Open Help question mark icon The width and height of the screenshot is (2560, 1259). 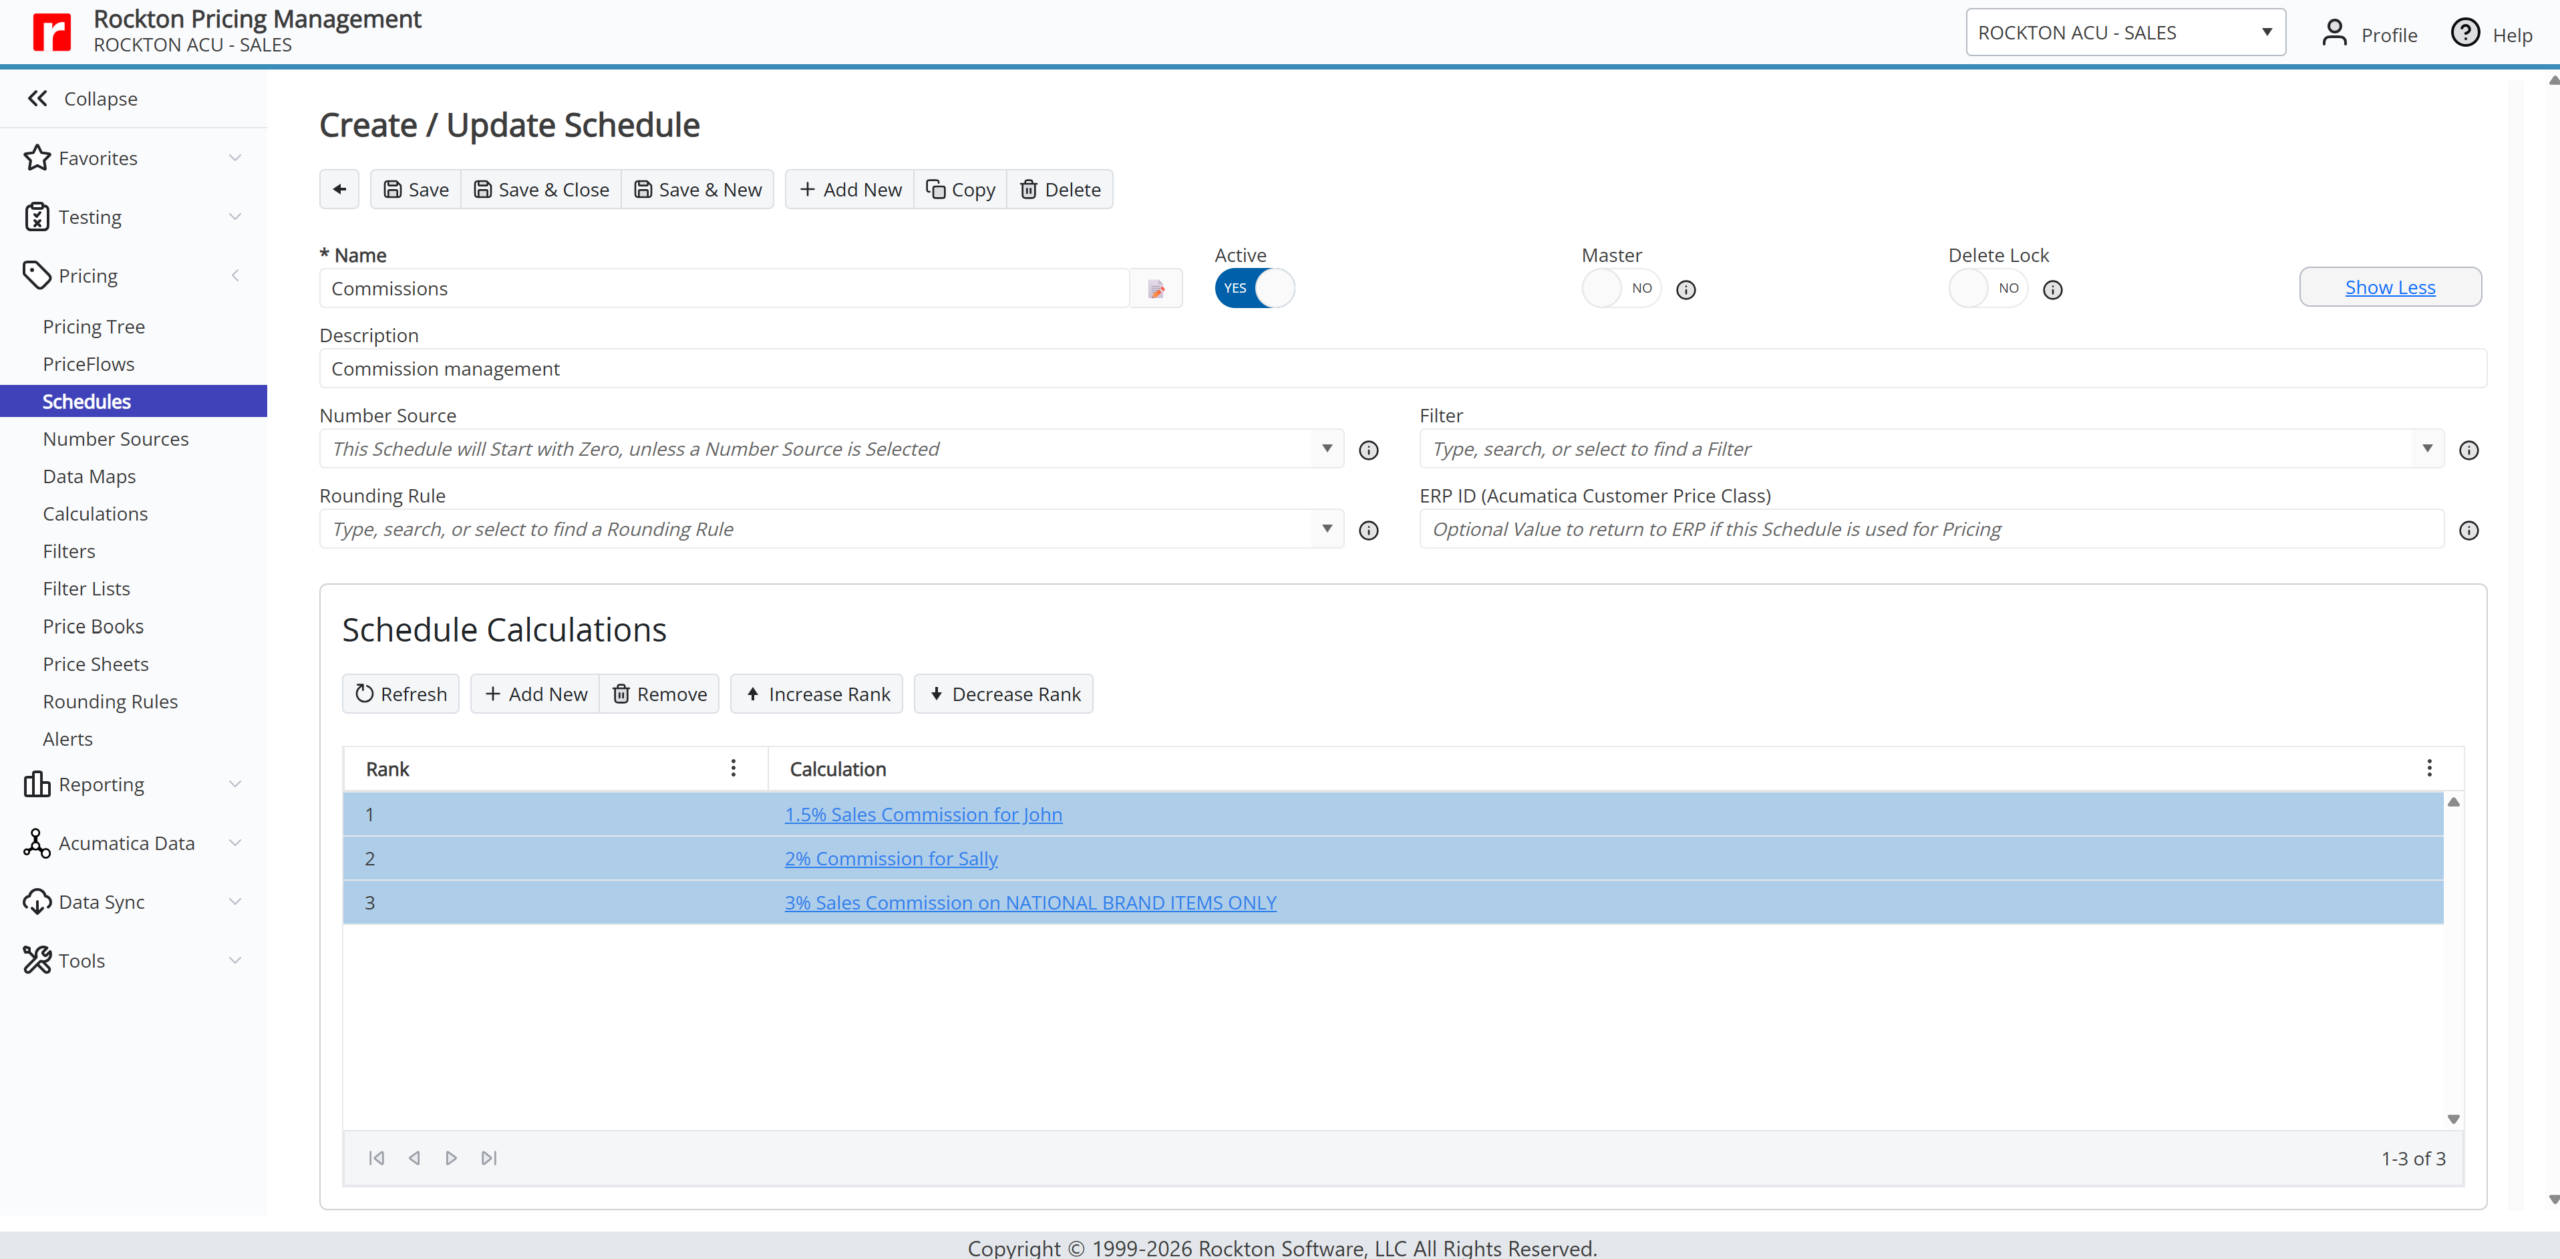tap(2465, 33)
